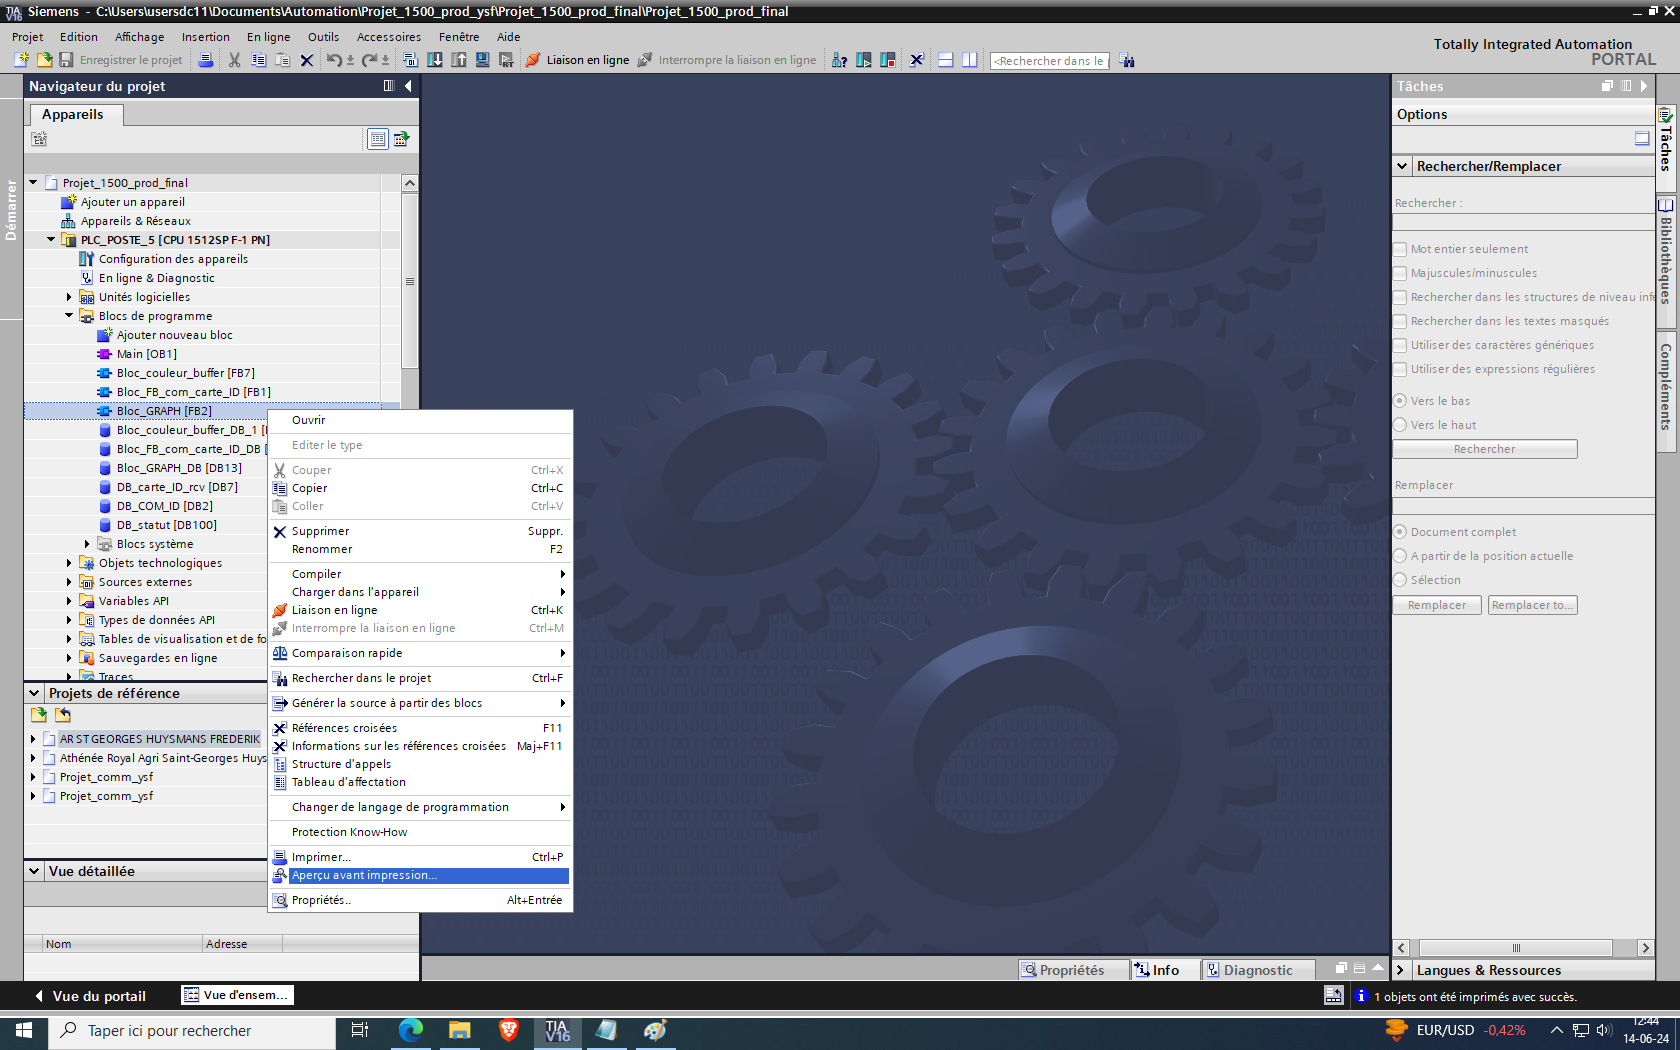Click the Rechercher dans le projet search field
Viewport: 1680px width, 1050px height.
pos(1048,61)
